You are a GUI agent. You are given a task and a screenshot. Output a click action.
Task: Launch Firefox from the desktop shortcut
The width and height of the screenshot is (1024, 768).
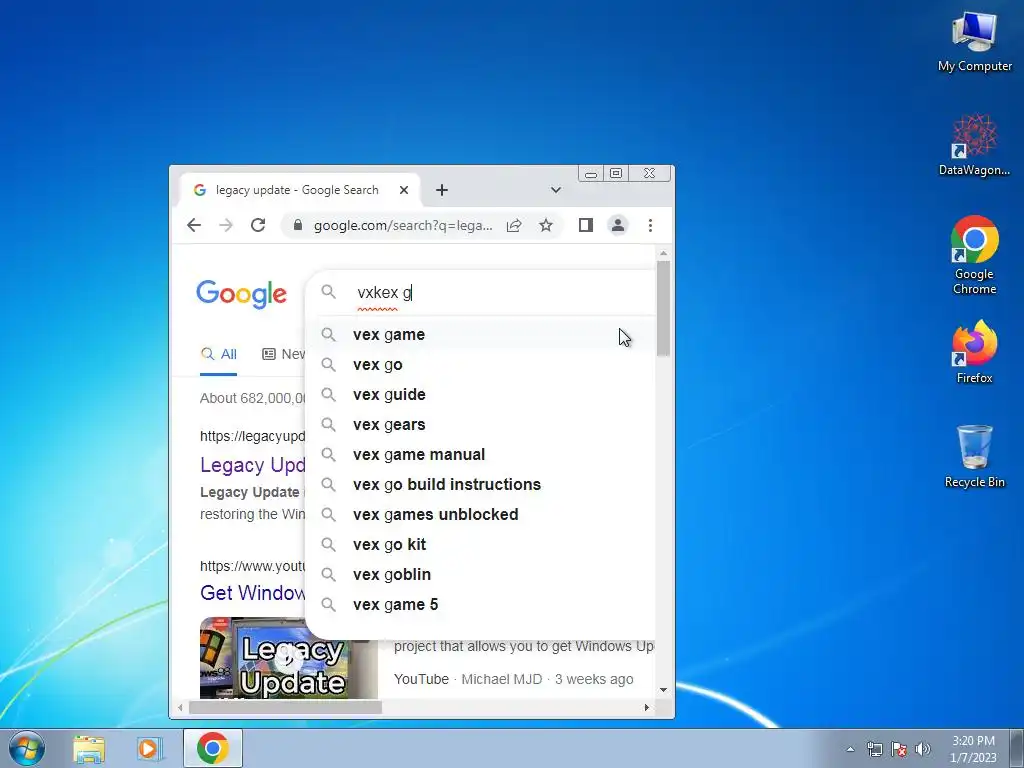pyautogui.click(x=974, y=351)
